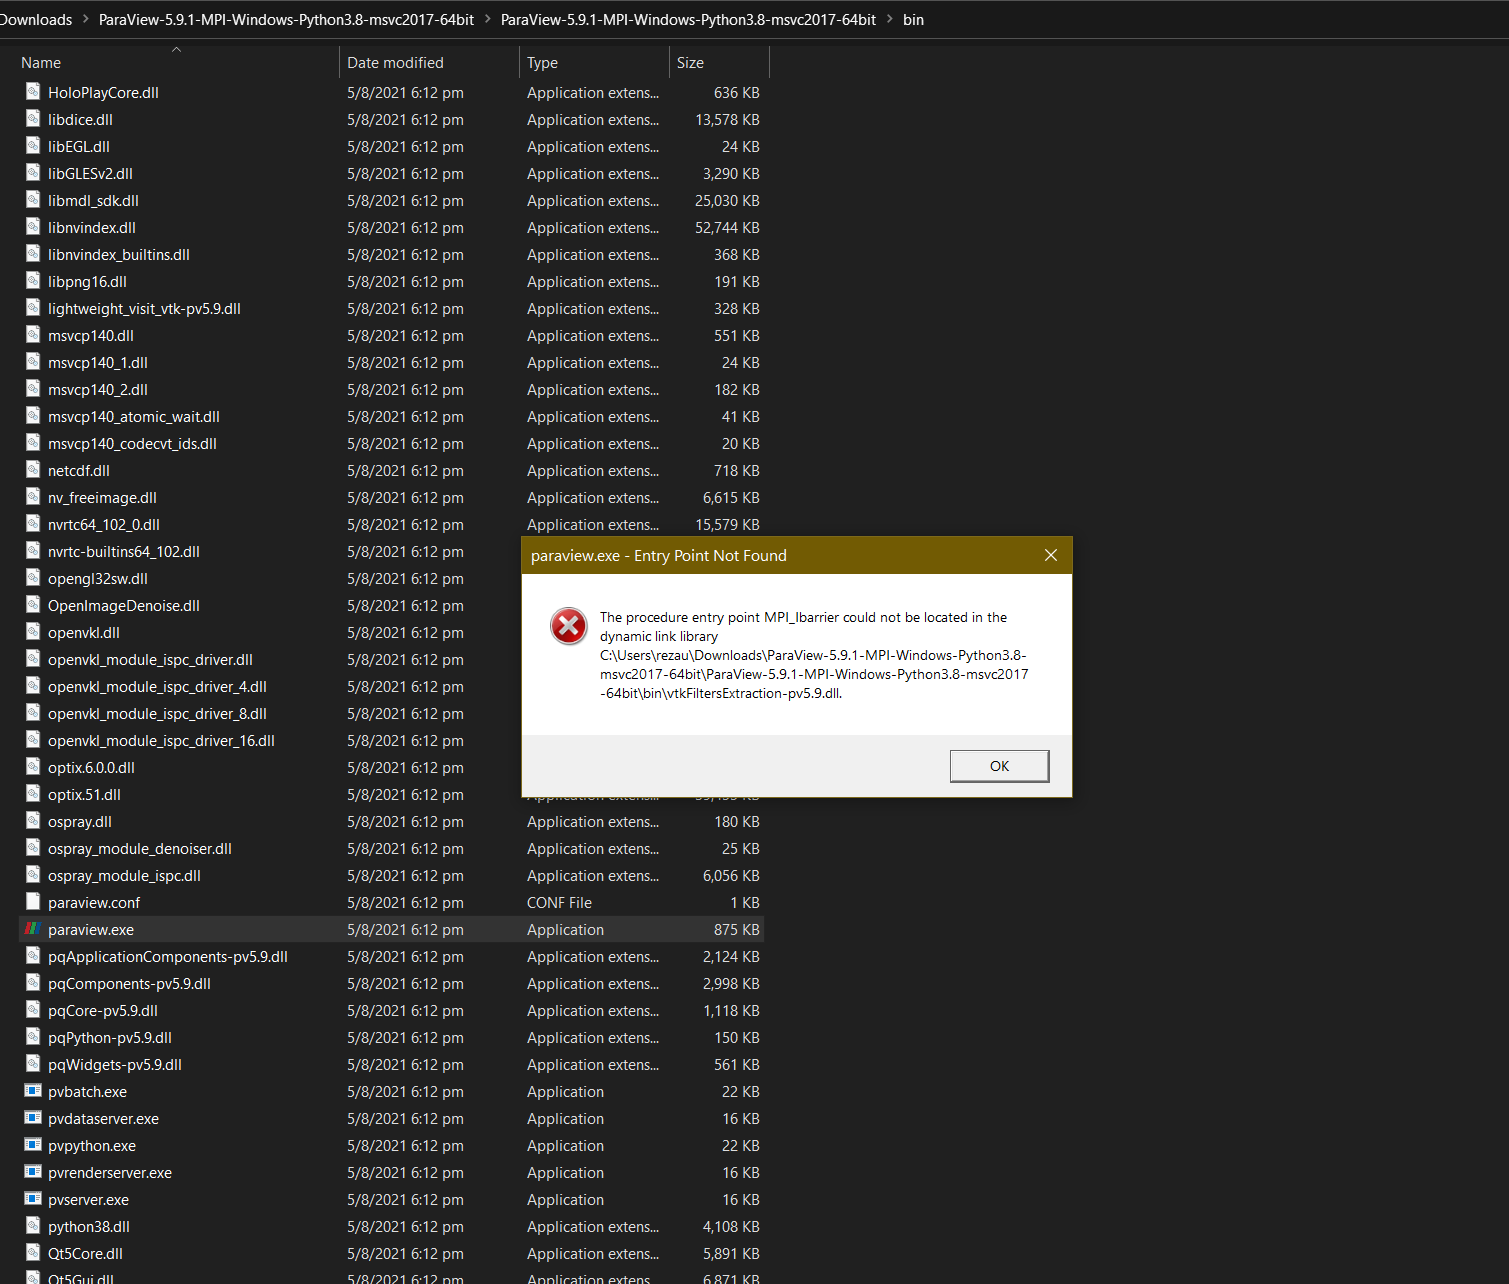Click the 52,744 KB size value

pyautogui.click(x=727, y=227)
